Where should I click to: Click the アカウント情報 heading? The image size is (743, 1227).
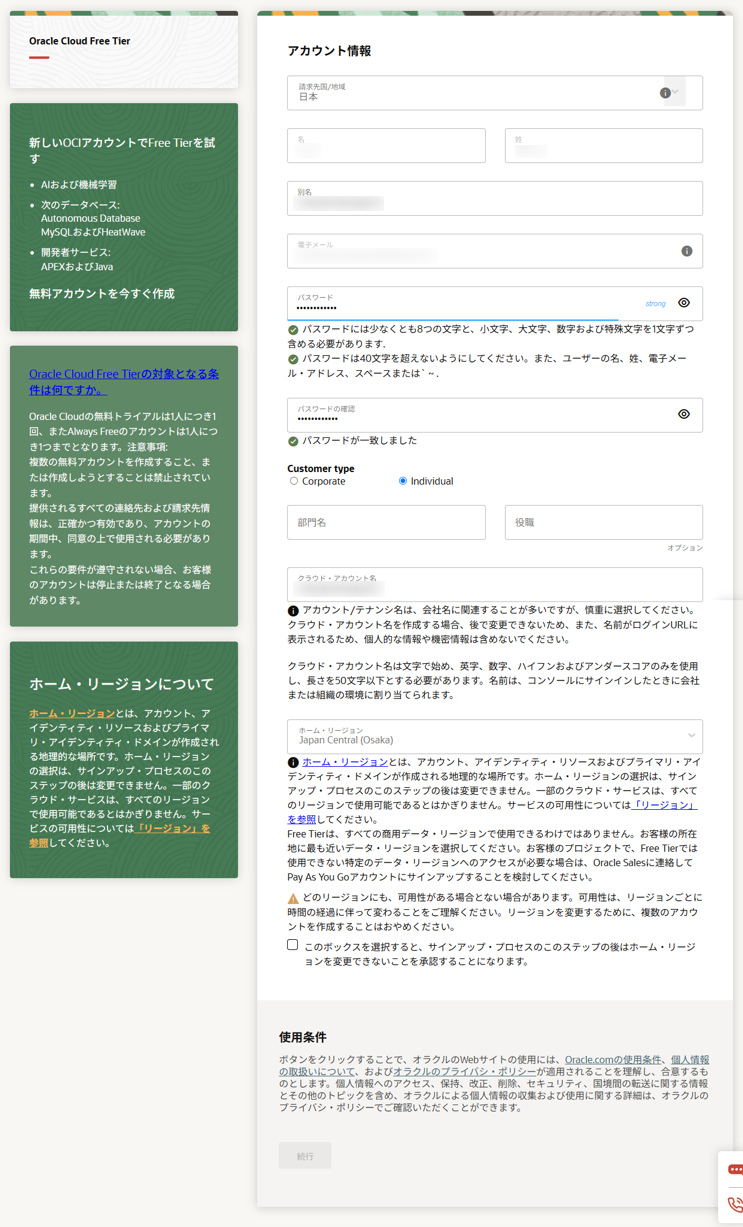(x=329, y=51)
